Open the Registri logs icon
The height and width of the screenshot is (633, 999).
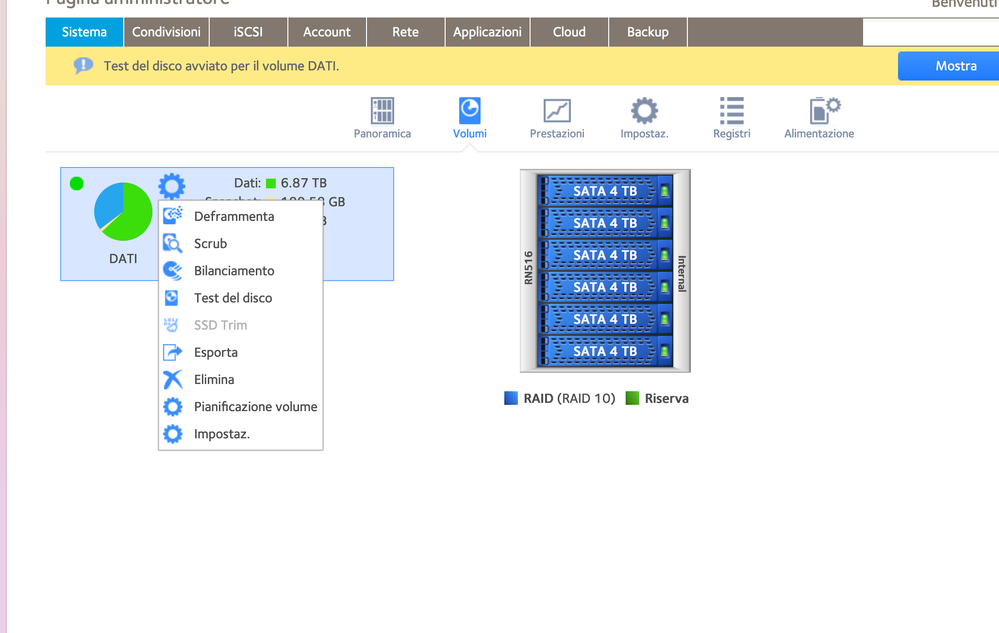pyautogui.click(x=731, y=111)
